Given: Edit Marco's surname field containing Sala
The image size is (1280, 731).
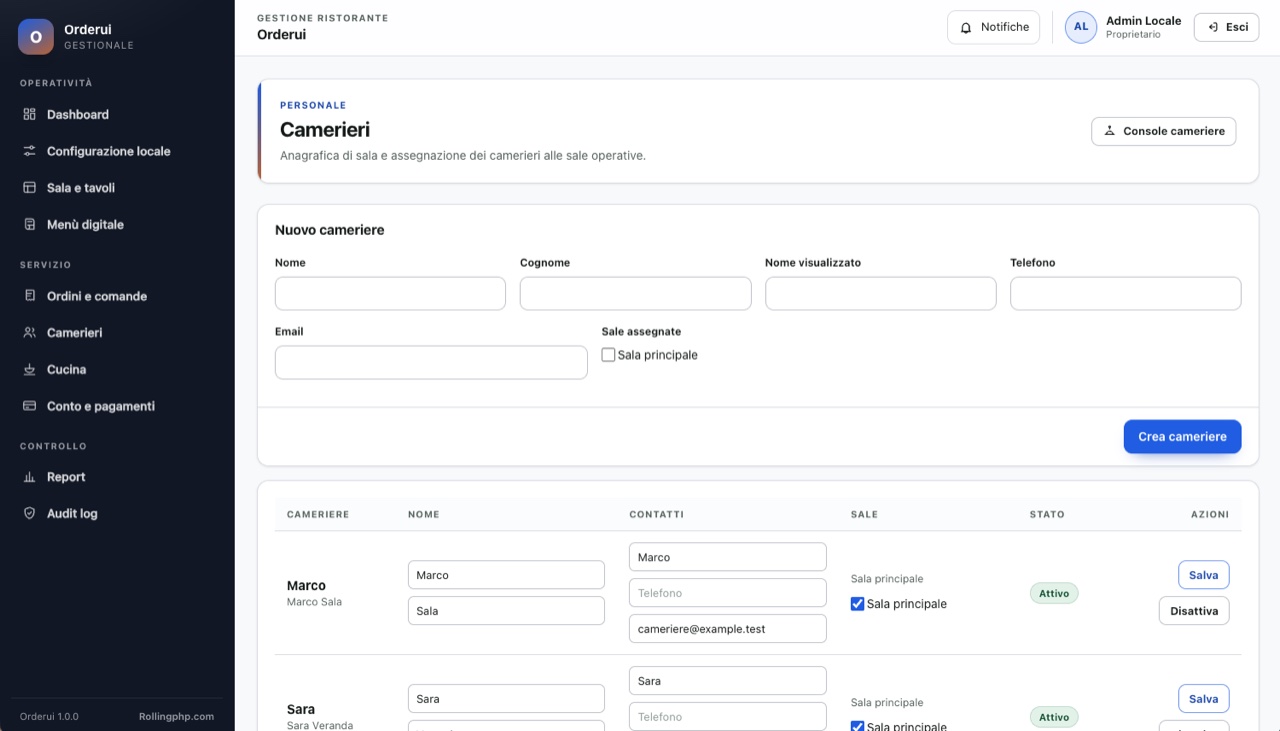Looking at the screenshot, I should 506,611.
